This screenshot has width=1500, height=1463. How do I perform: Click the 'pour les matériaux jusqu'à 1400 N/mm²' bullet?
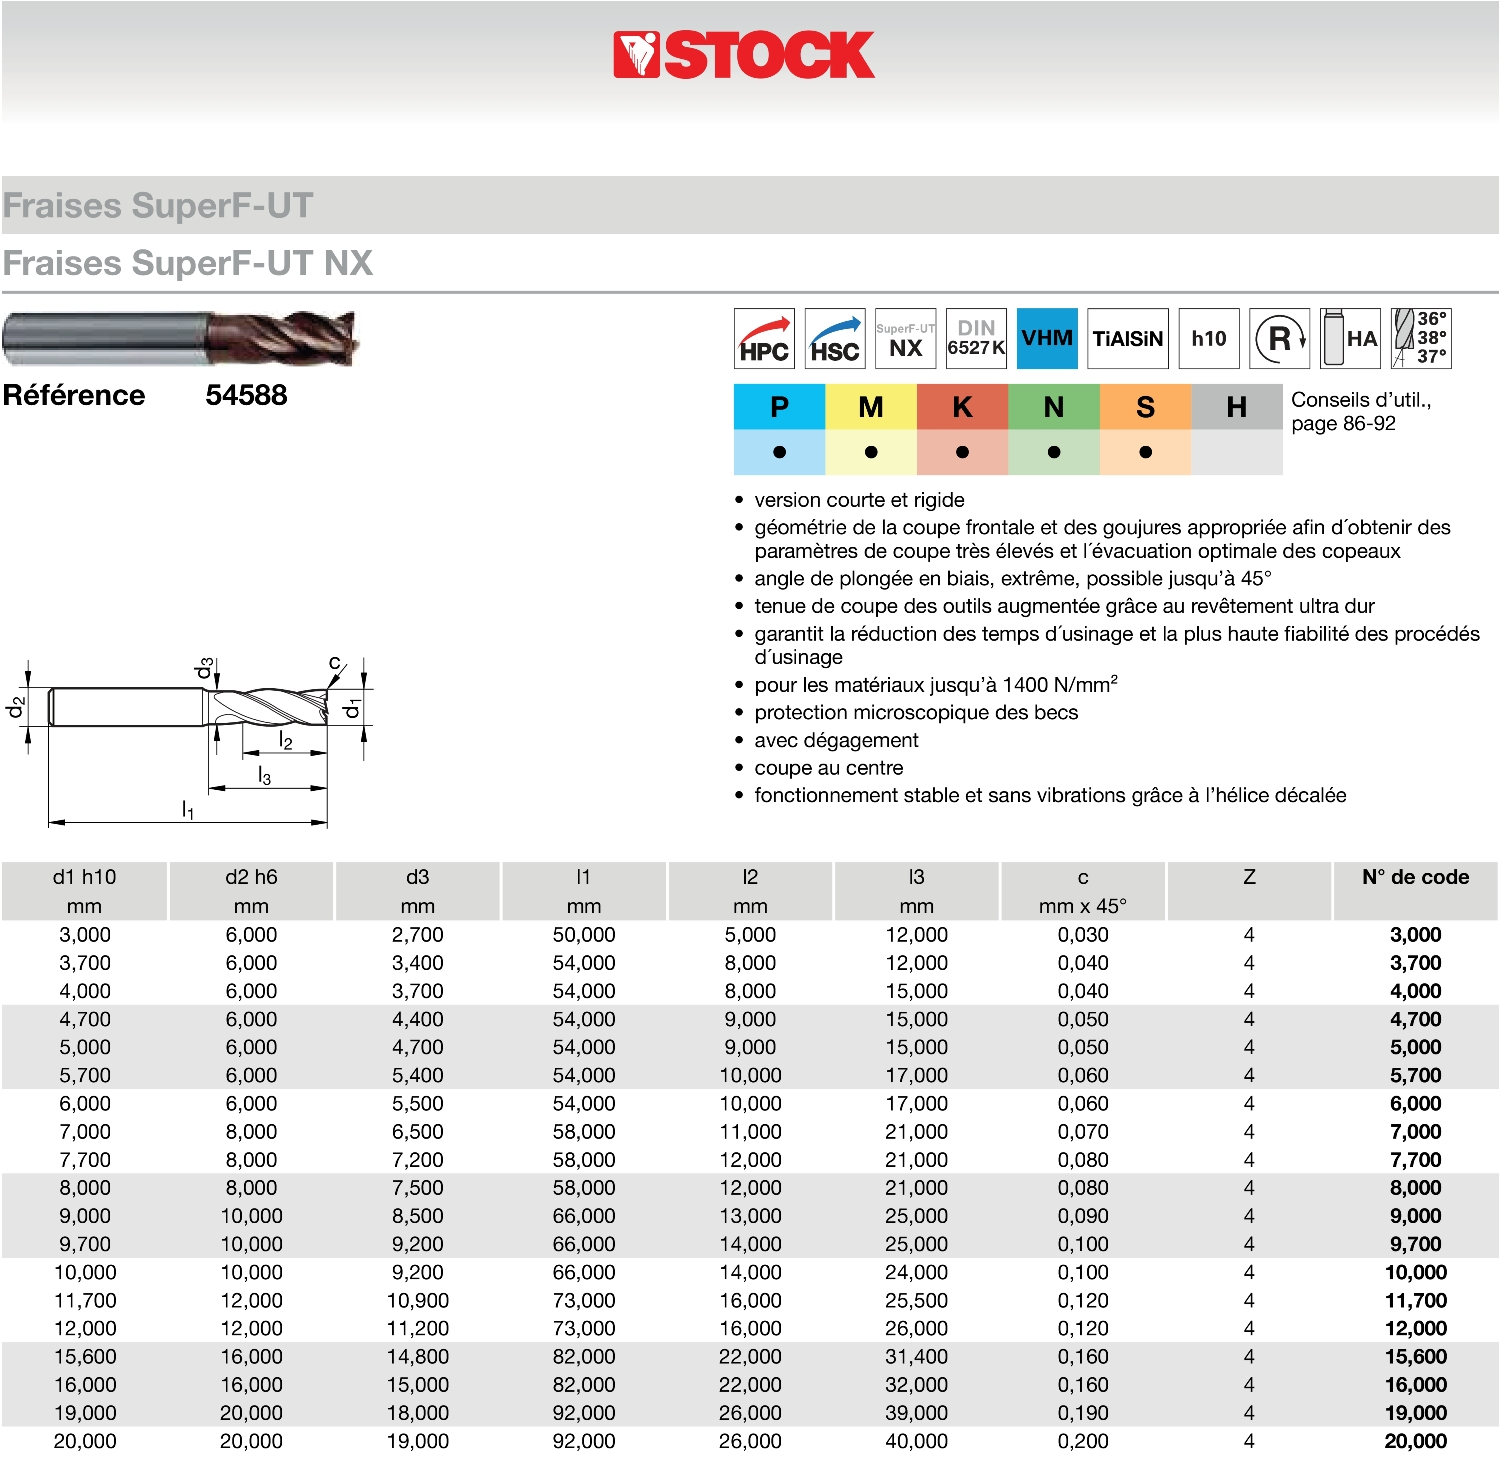pyautogui.click(x=936, y=684)
